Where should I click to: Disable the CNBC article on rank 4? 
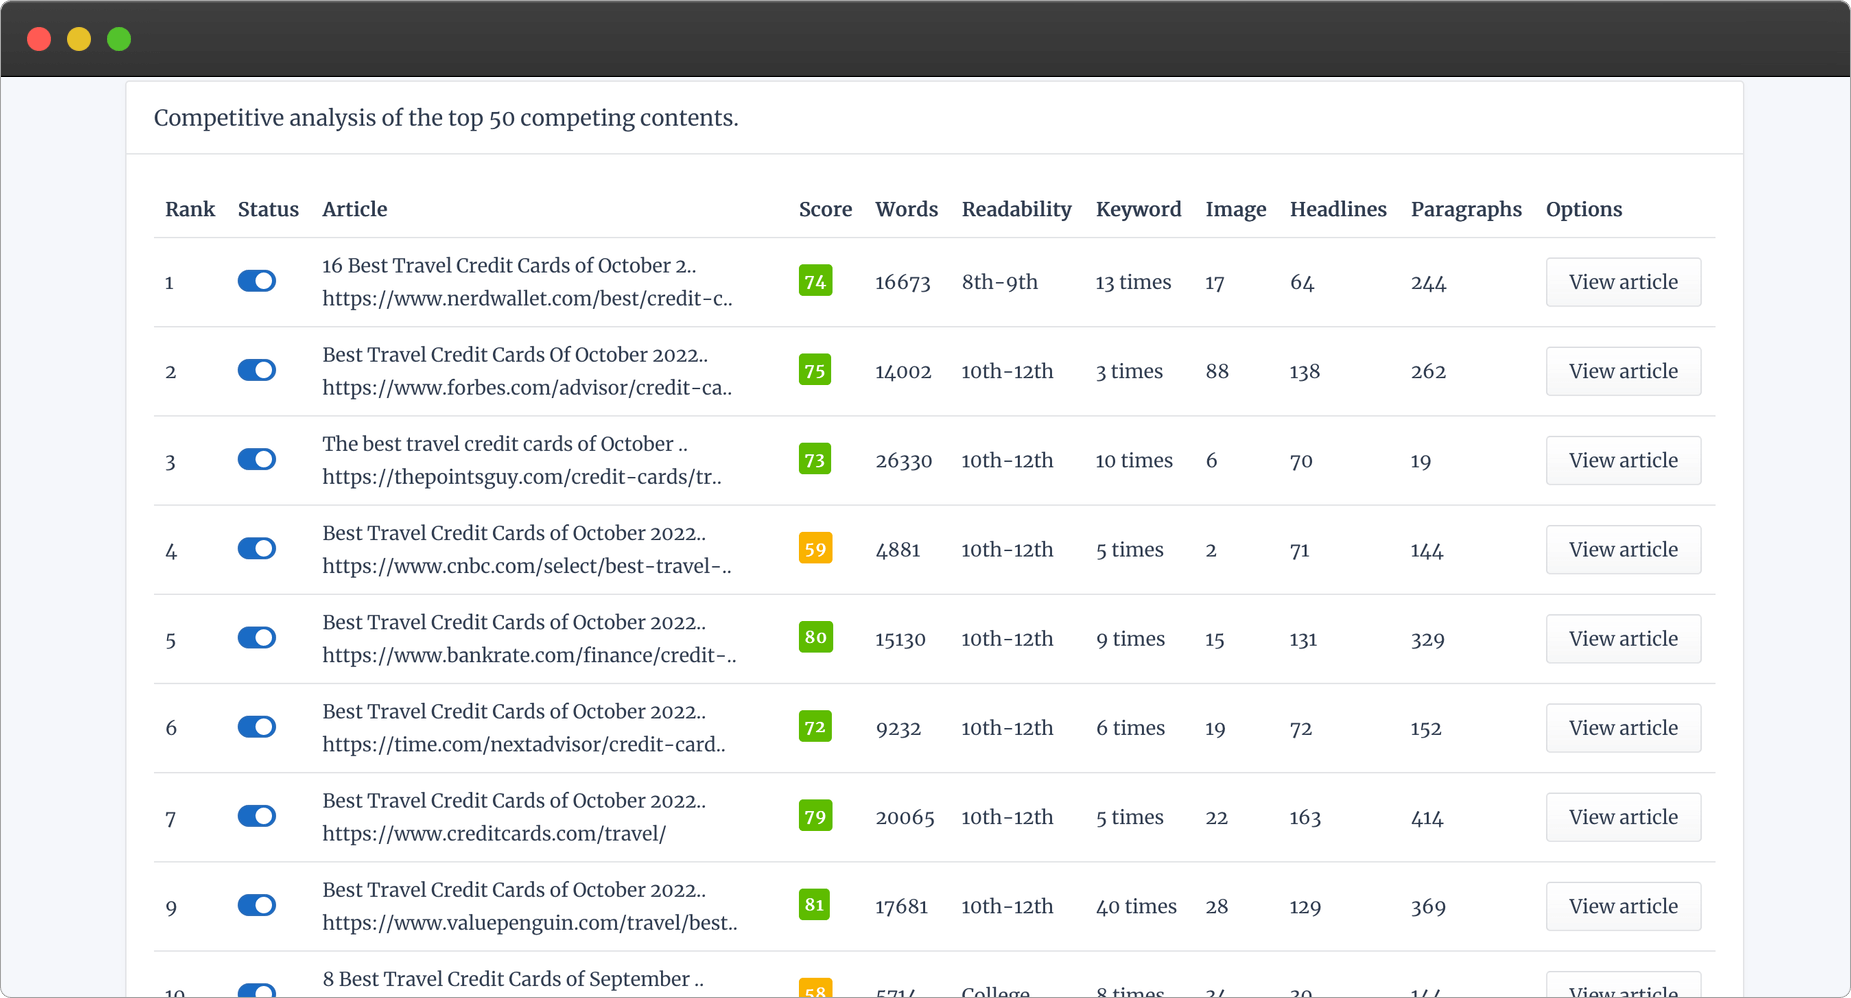257,548
